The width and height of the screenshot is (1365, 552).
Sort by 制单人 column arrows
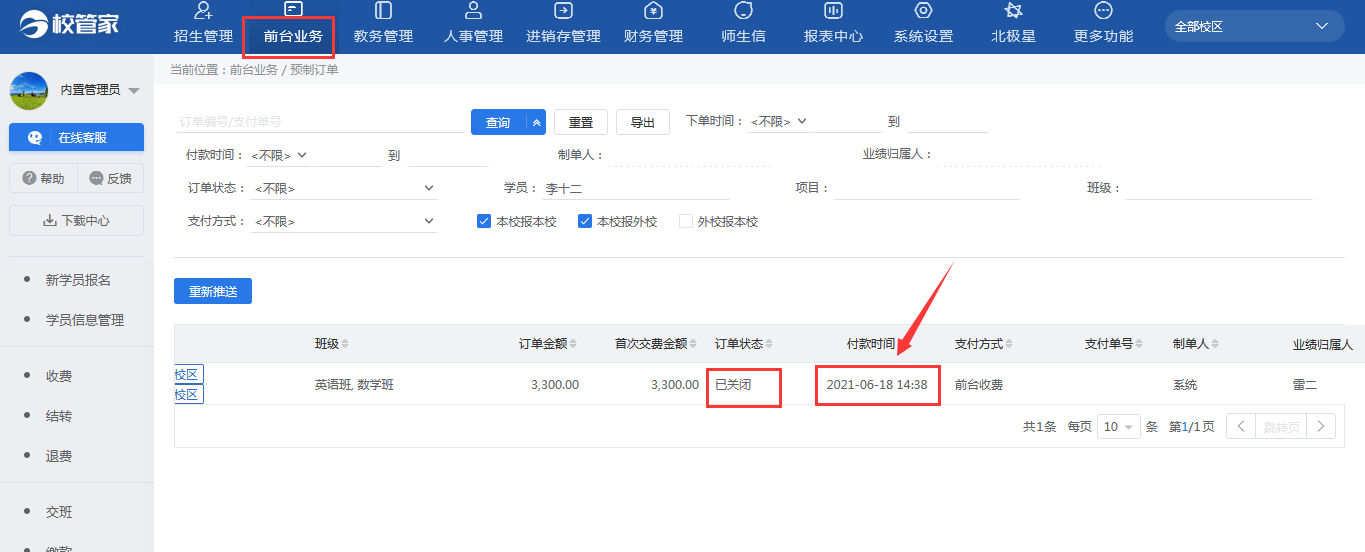click(1215, 344)
